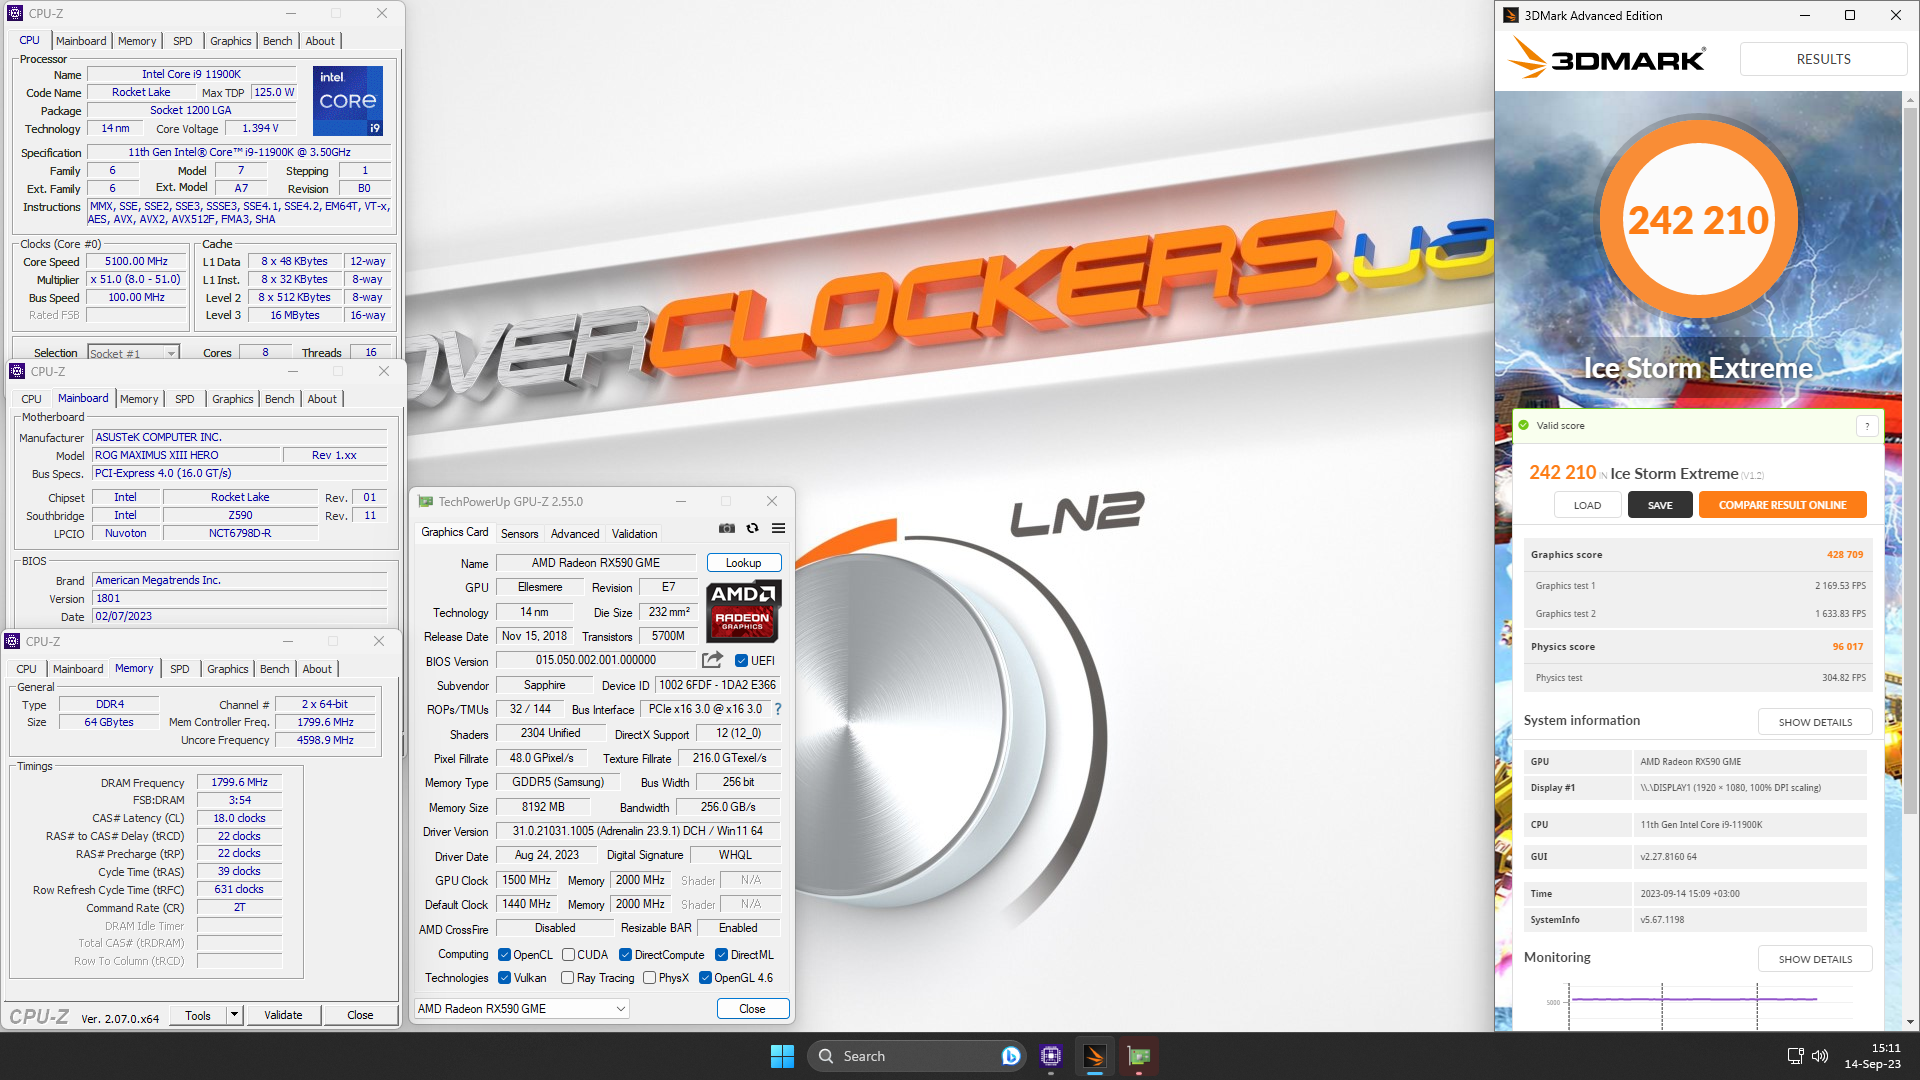Click the Intel Core i9 logo
The image size is (1920, 1080).
click(348, 101)
